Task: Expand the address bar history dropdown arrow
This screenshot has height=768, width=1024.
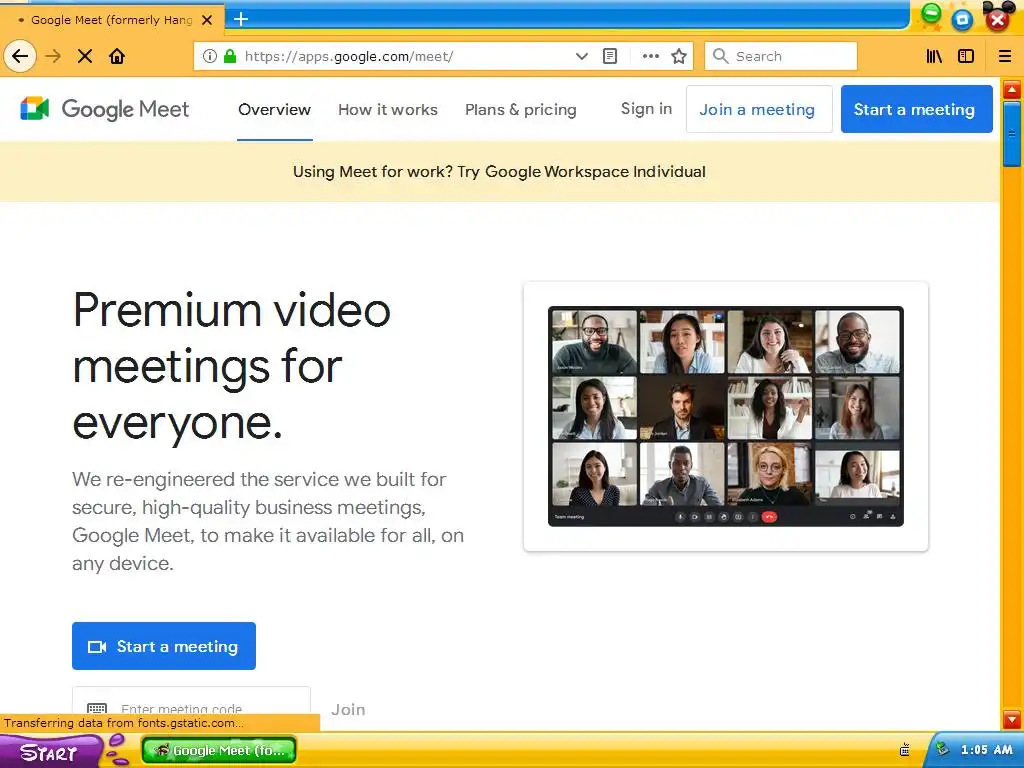Action: [582, 56]
